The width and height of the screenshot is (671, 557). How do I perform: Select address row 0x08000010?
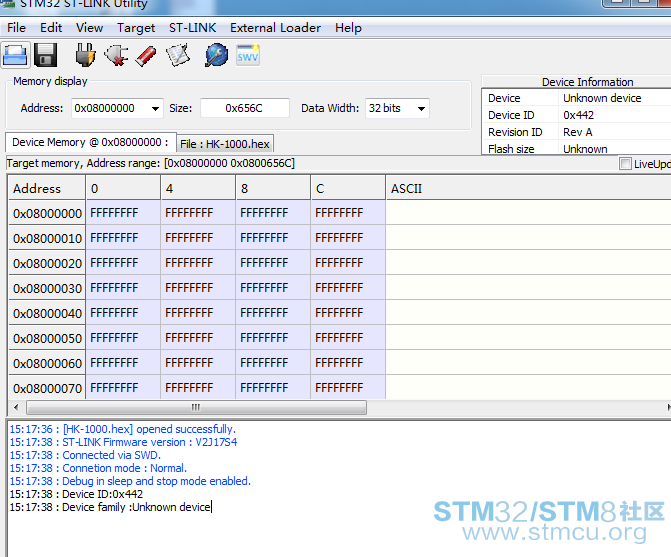click(48, 238)
